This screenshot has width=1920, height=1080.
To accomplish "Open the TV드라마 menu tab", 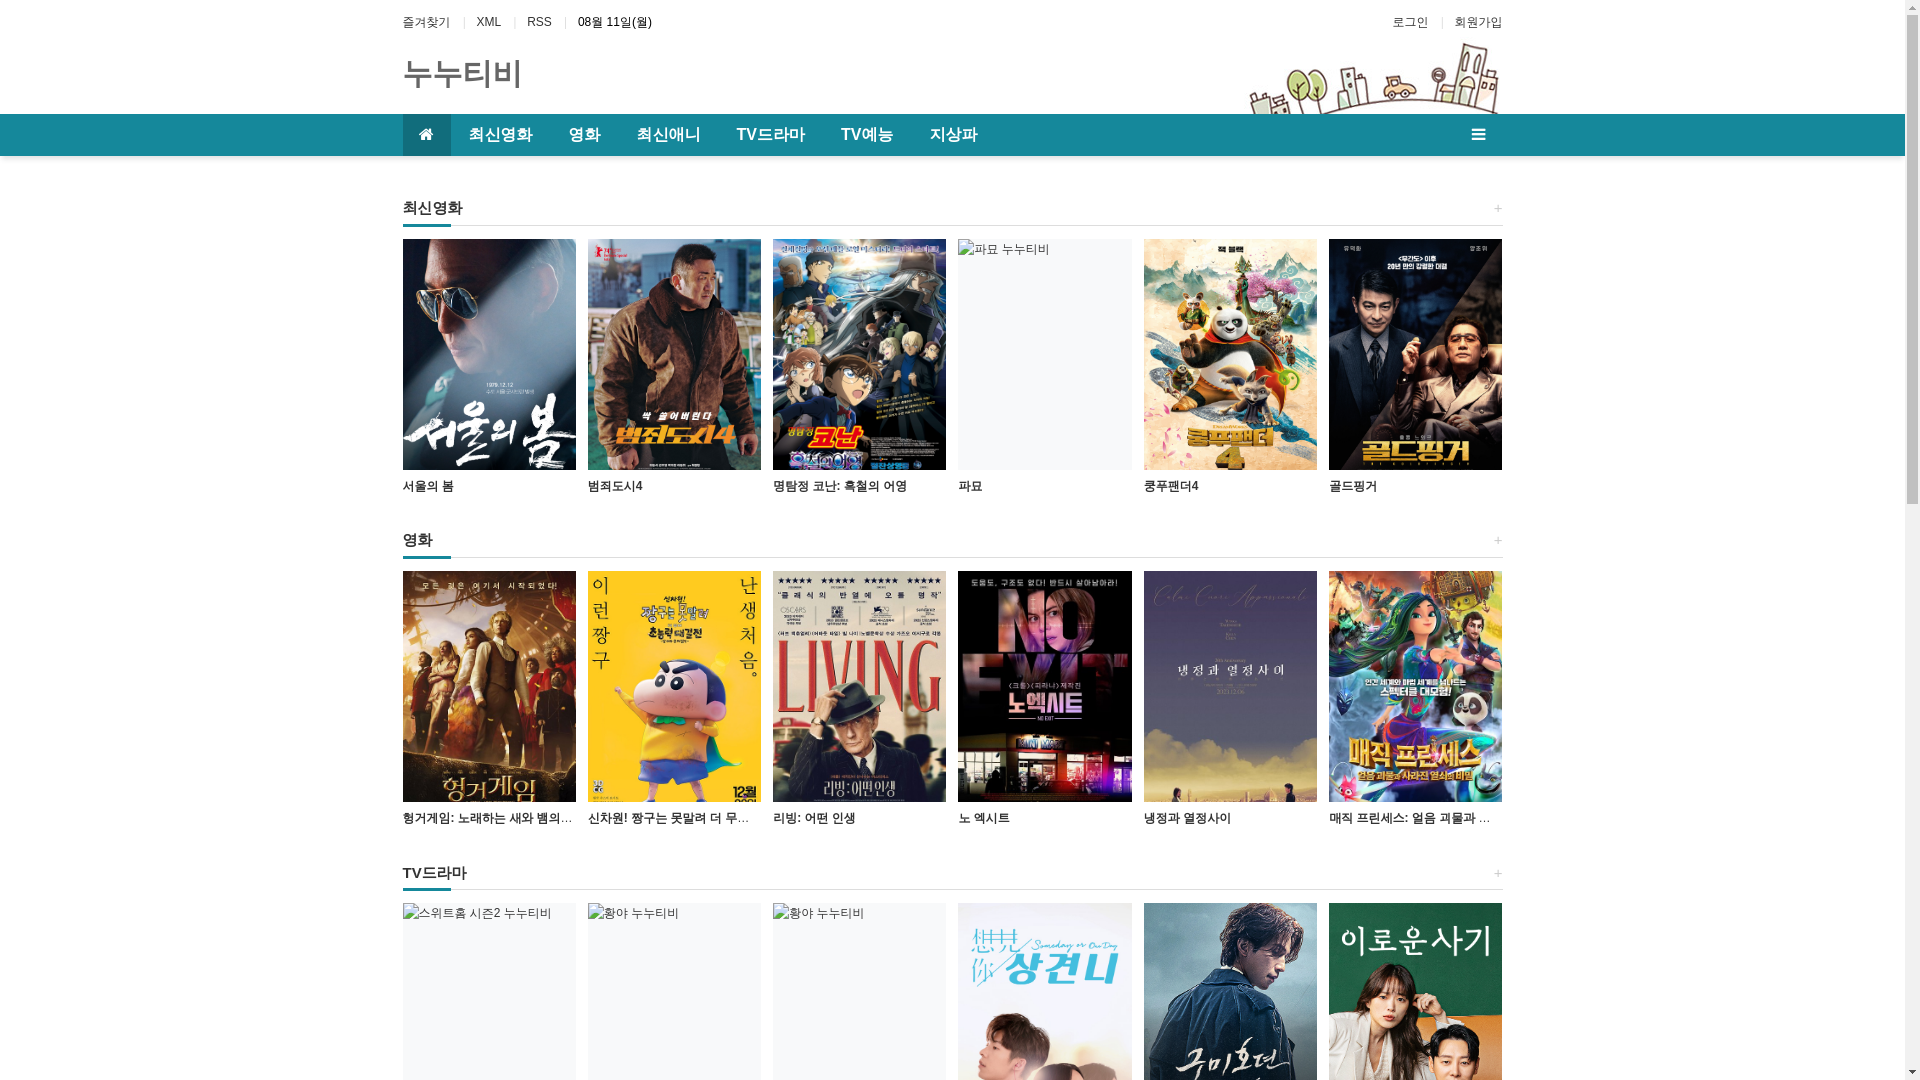I will (770, 135).
